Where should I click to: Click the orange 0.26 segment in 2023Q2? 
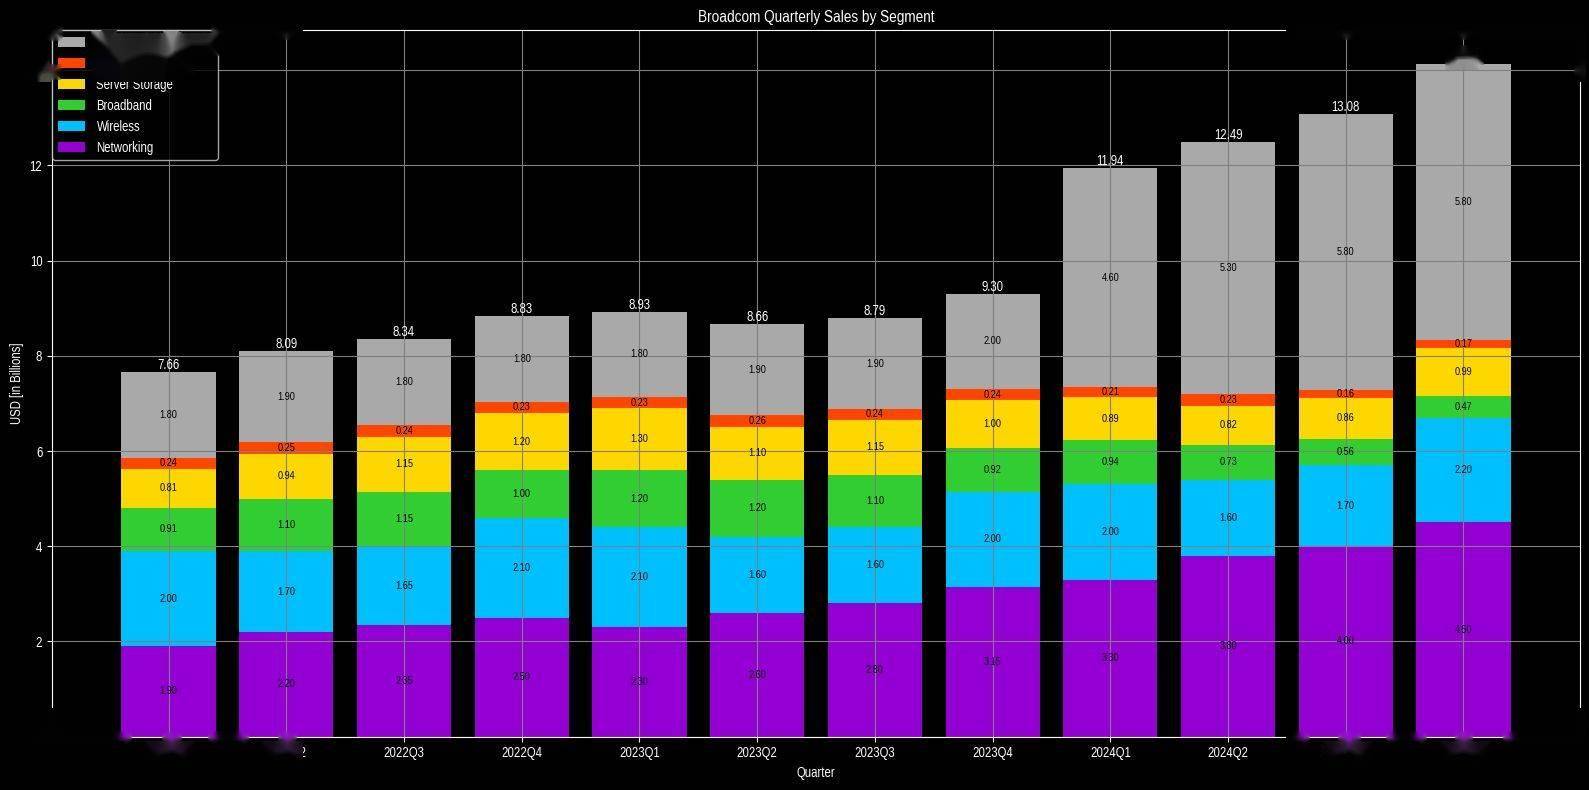tap(757, 421)
